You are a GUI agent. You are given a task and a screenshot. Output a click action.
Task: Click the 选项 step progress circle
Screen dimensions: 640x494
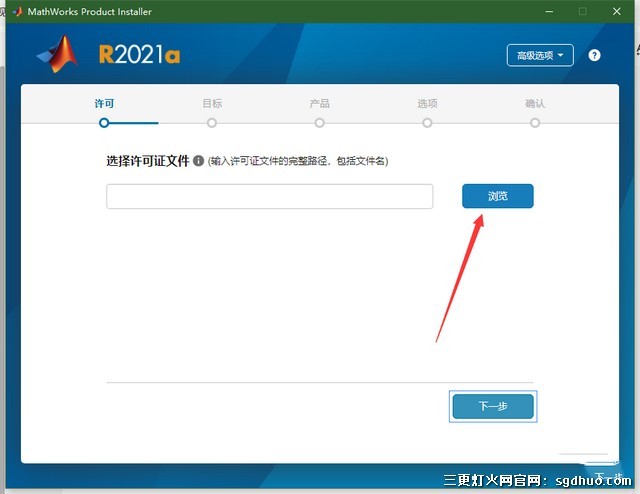click(x=427, y=123)
